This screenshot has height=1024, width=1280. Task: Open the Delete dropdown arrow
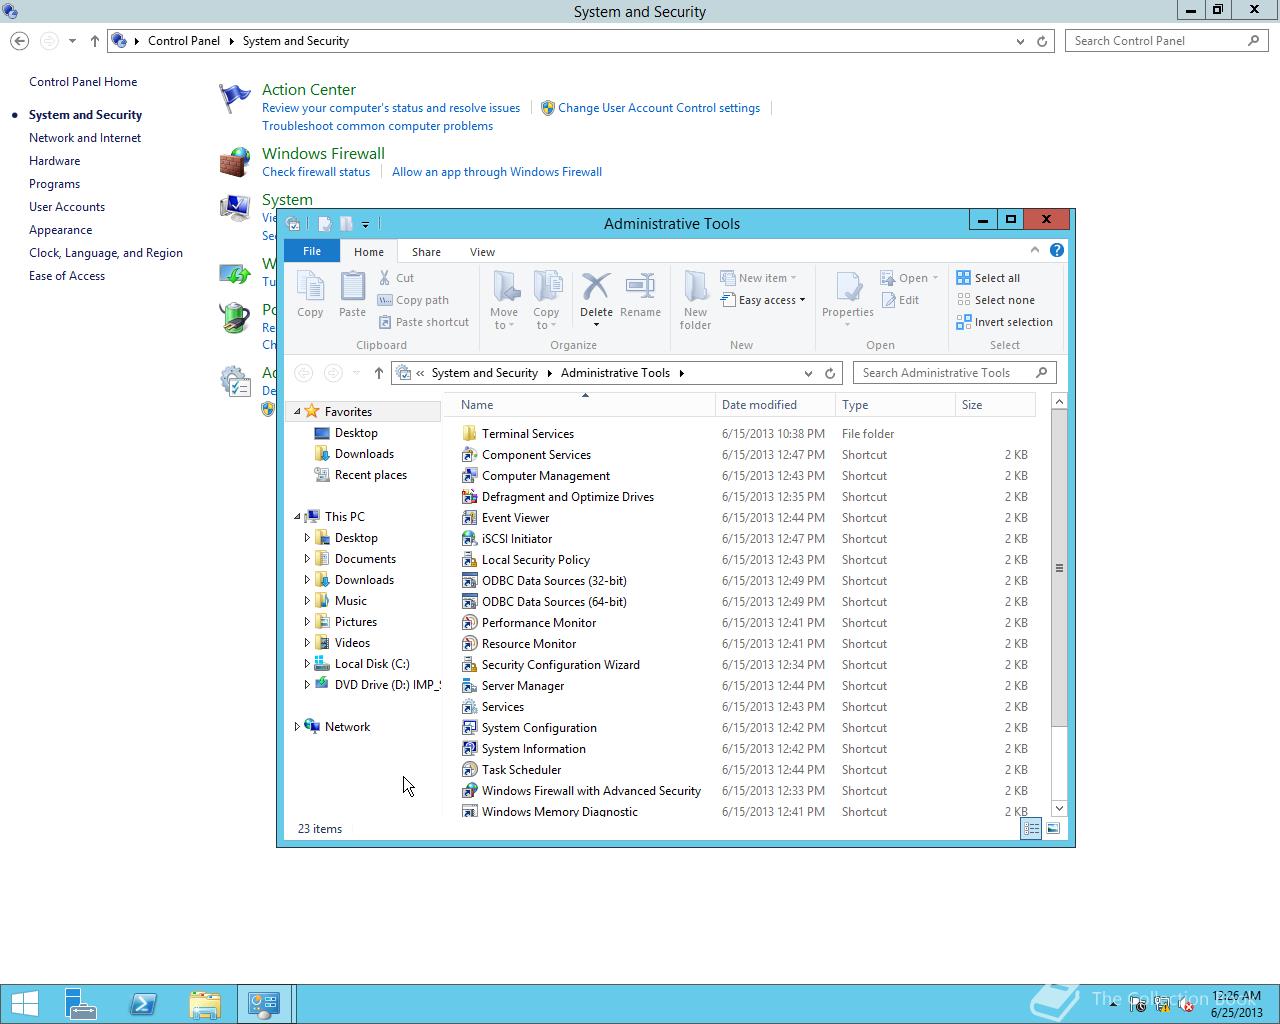[596, 325]
